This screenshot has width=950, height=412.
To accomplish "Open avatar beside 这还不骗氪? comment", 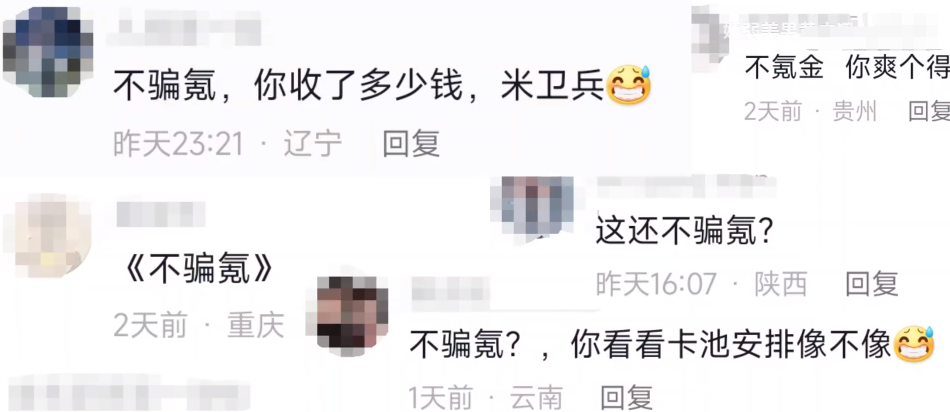I will click(x=538, y=207).
